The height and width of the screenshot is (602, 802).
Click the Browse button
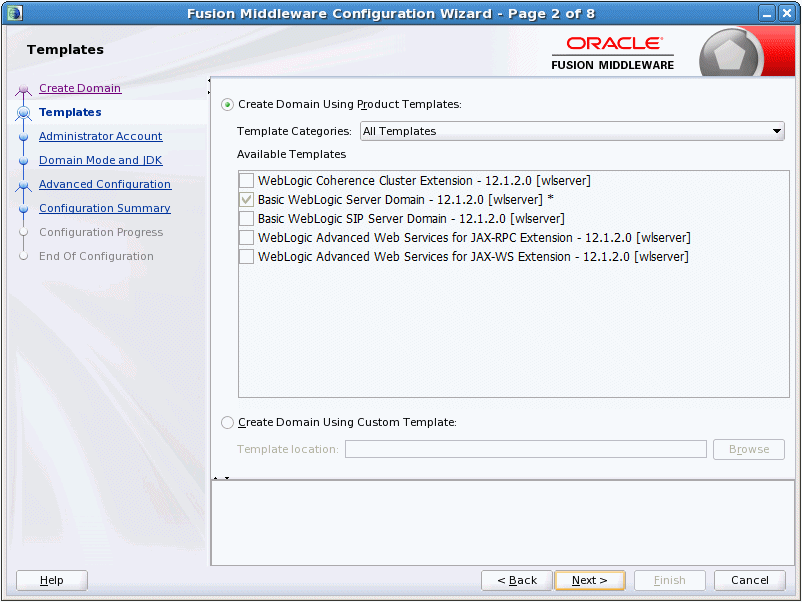click(749, 450)
